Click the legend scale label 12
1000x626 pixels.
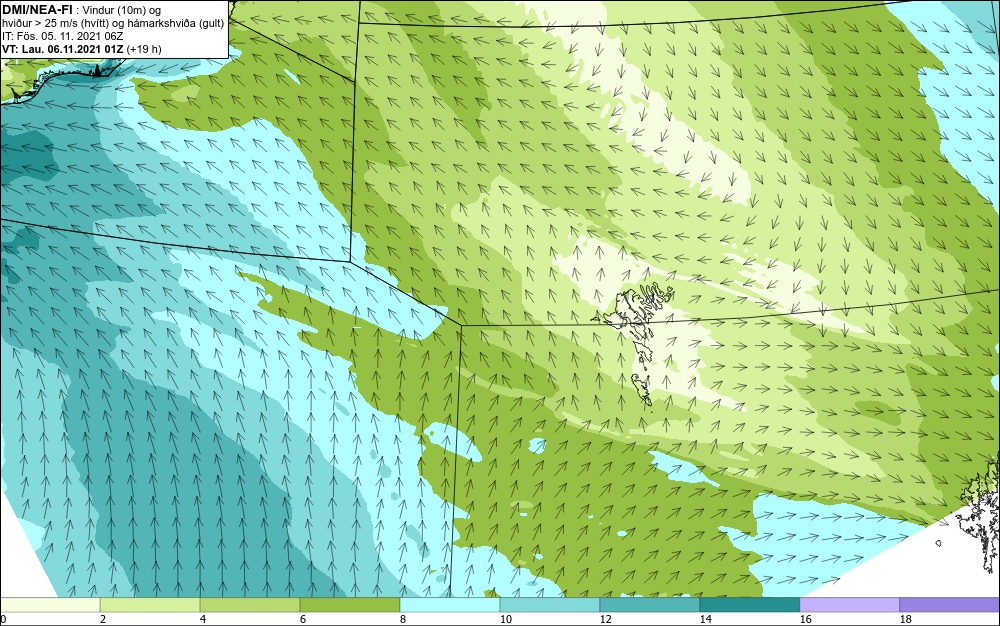coord(605,619)
